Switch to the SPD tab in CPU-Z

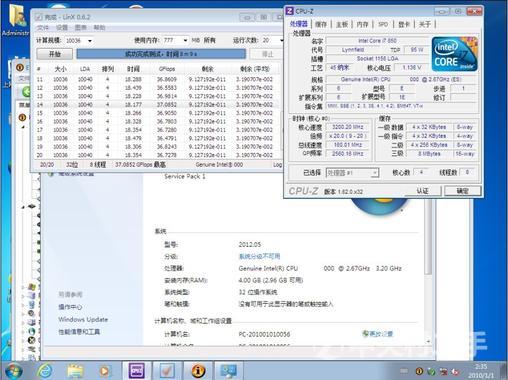pyautogui.click(x=383, y=24)
